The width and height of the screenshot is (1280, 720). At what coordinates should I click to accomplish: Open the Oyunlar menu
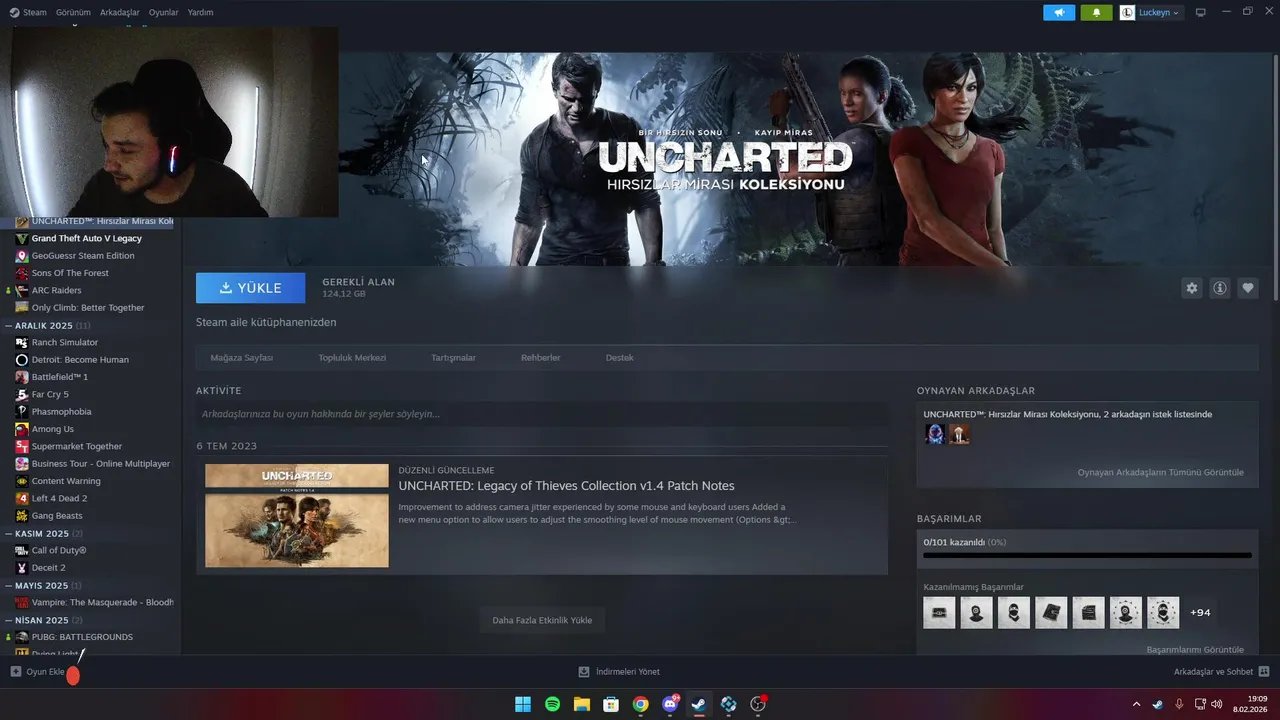(x=163, y=12)
